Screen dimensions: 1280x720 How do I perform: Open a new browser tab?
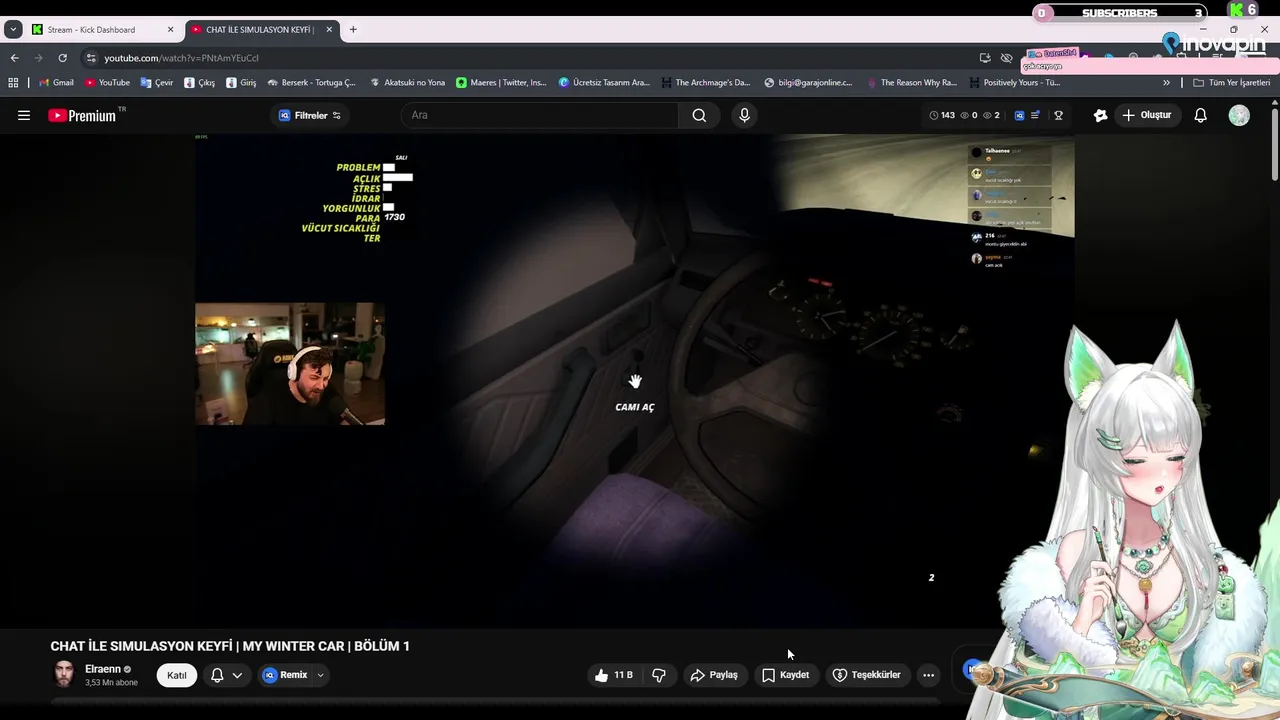(x=353, y=30)
